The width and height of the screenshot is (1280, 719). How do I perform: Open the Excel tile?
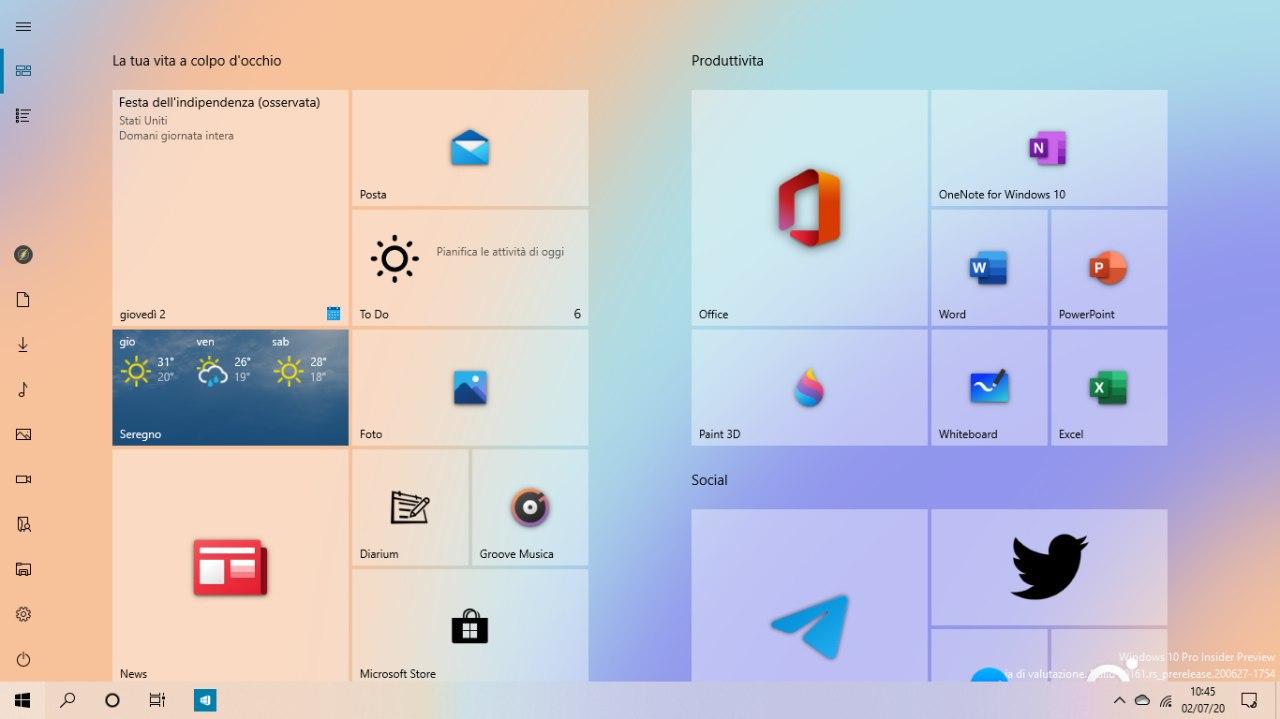[1109, 387]
